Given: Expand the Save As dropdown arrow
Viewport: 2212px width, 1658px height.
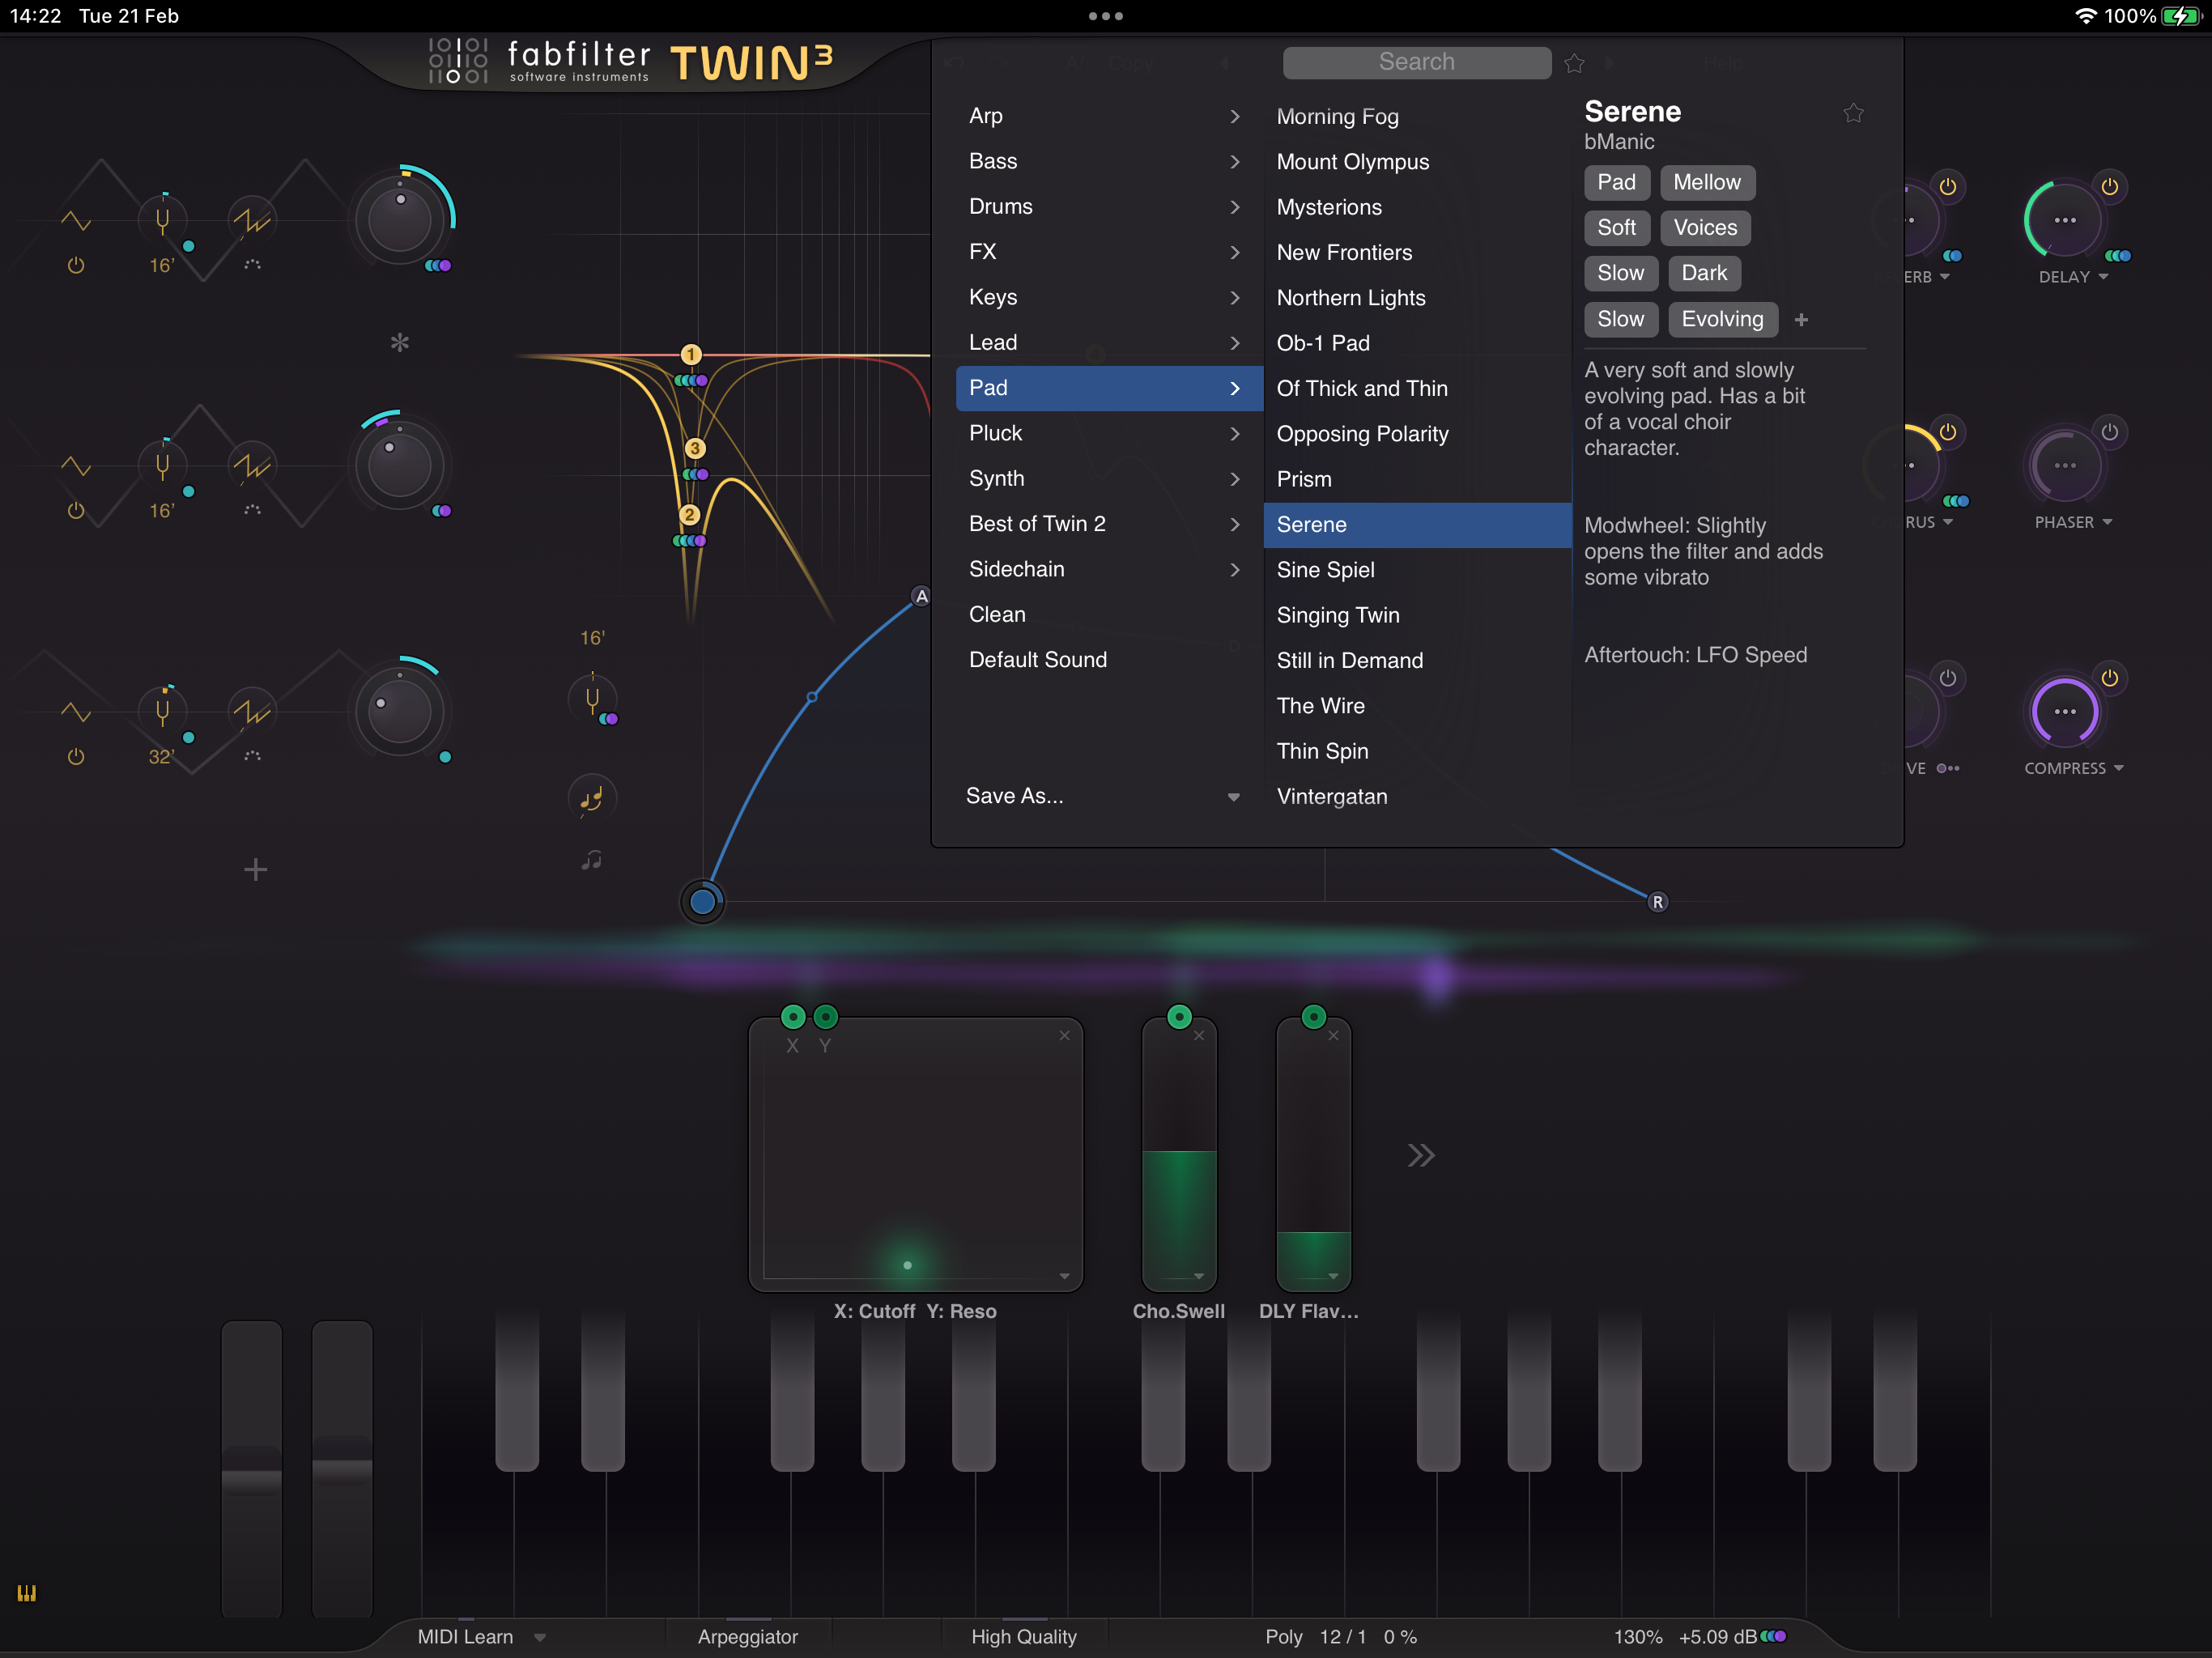Looking at the screenshot, I should (x=1233, y=797).
